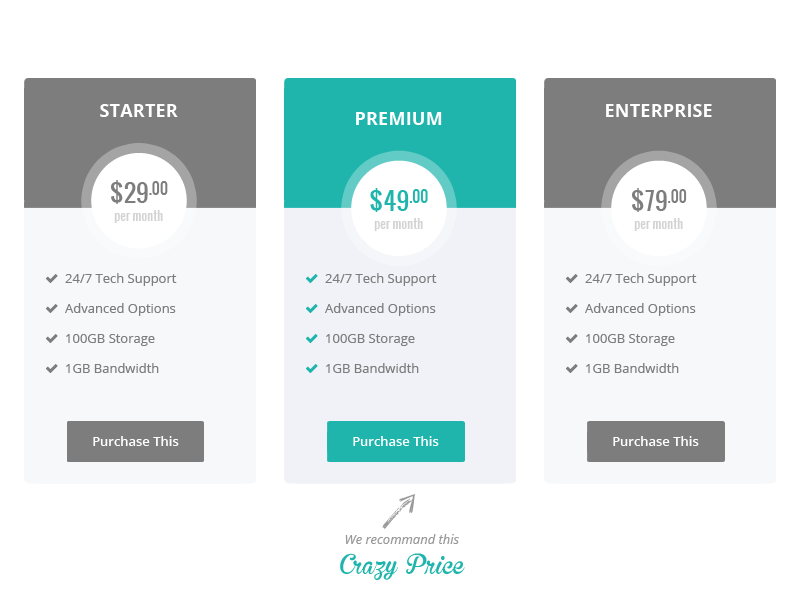Click the checkmark beside Premium's 100GB Storage
800x600 pixels.
[x=311, y=338]
